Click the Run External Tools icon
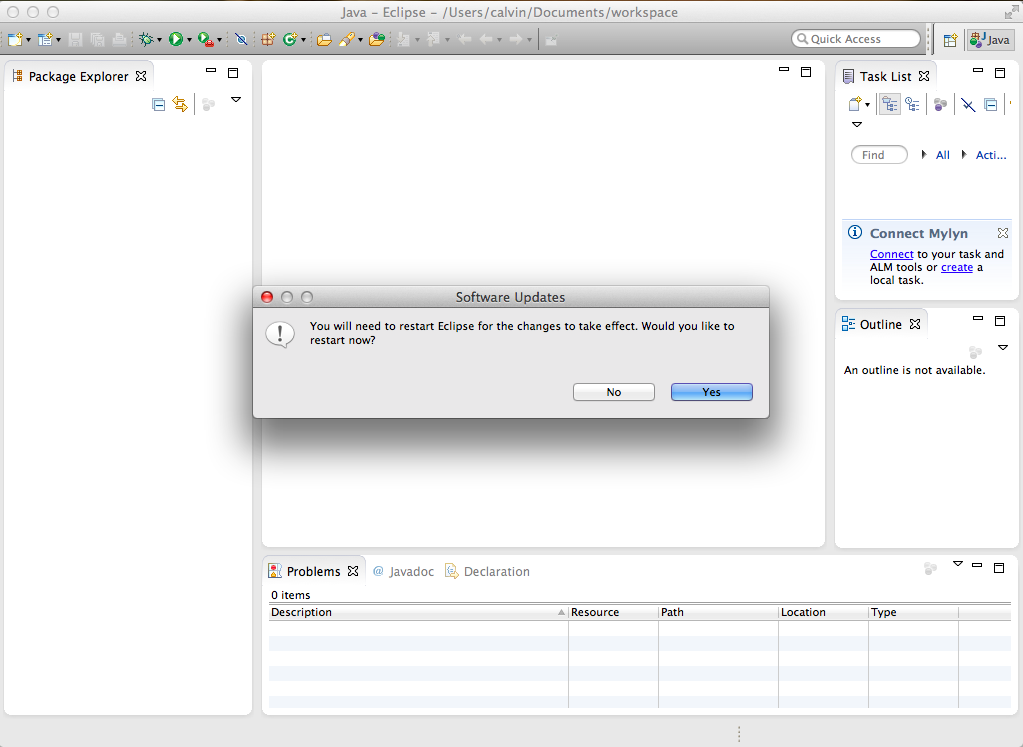Viewport: 1023px width, 747px height. point(206,40)
